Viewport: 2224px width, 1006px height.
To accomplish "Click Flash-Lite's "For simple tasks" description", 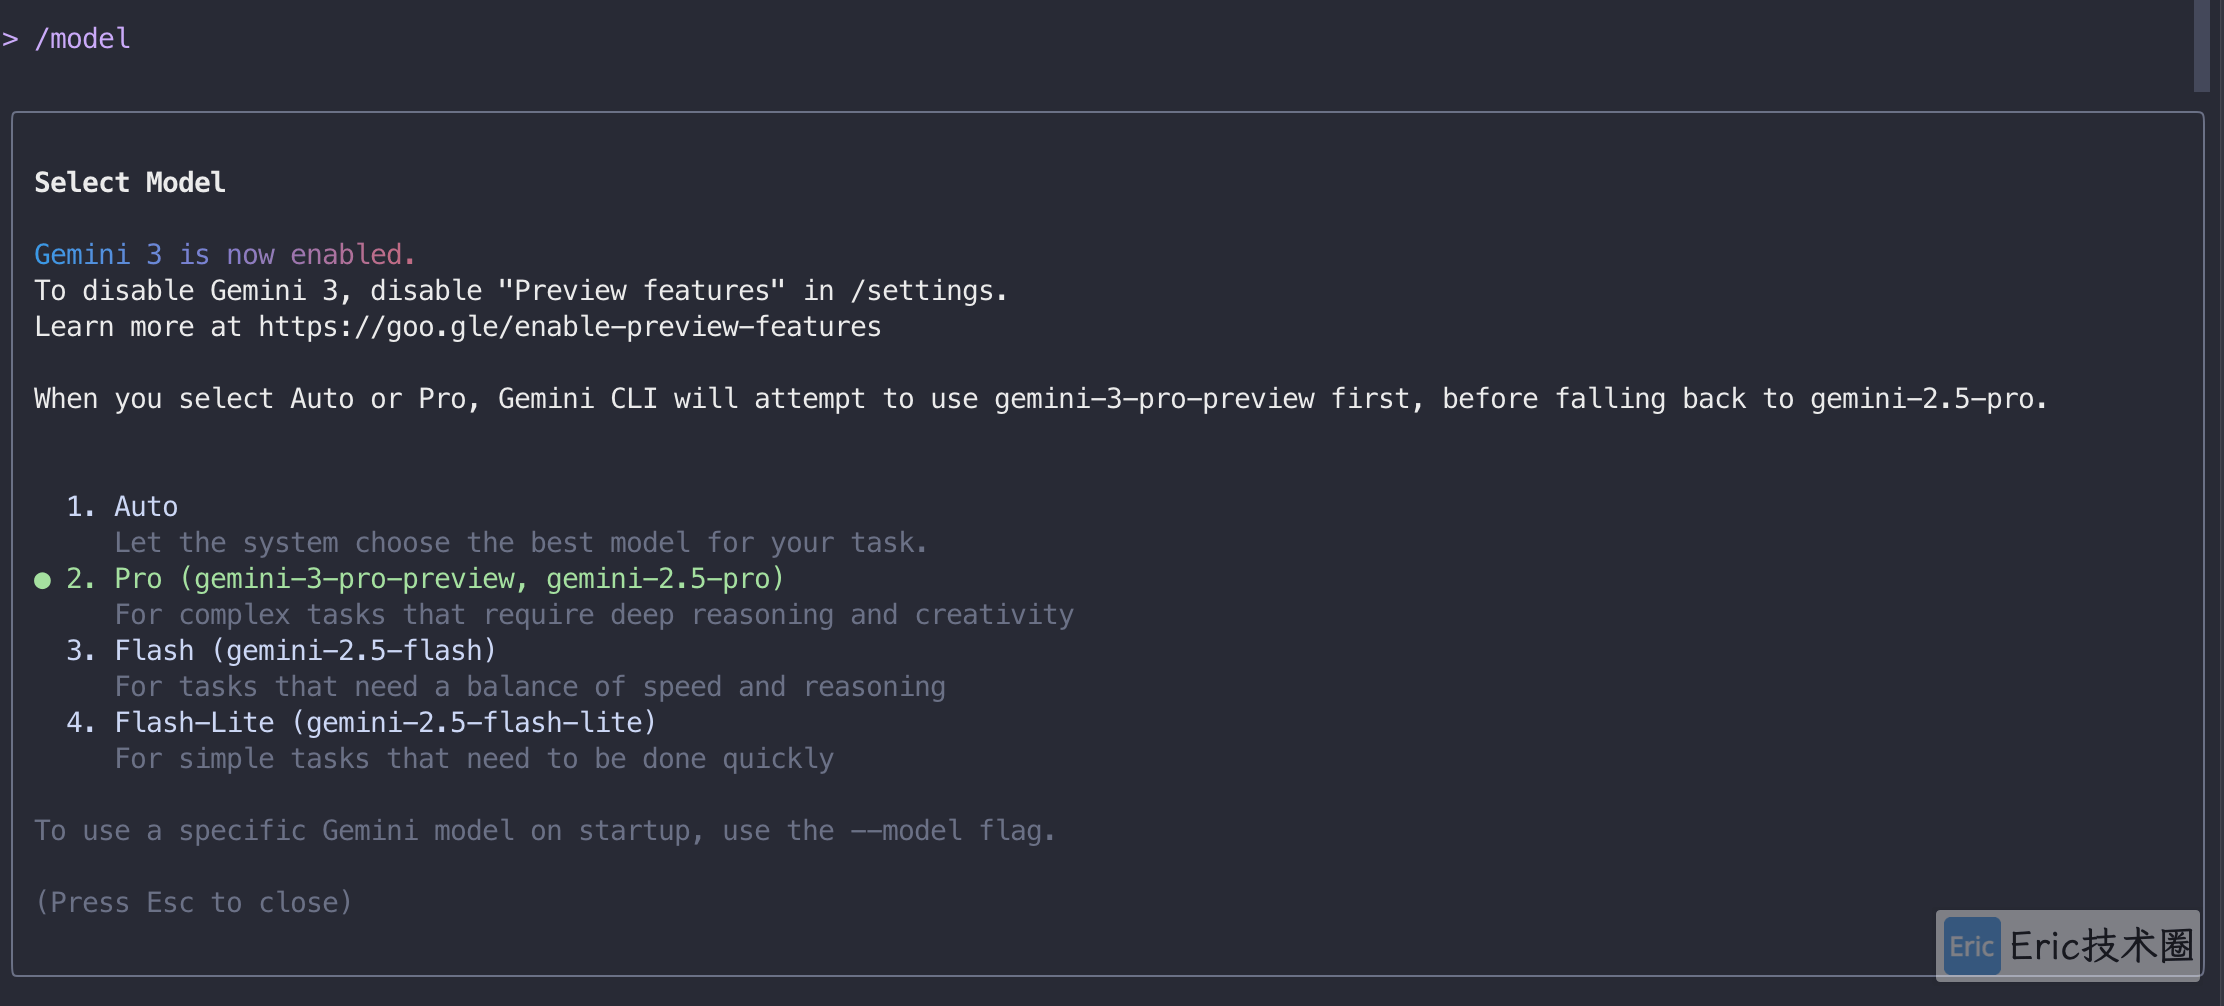I will tap(473, 759).
